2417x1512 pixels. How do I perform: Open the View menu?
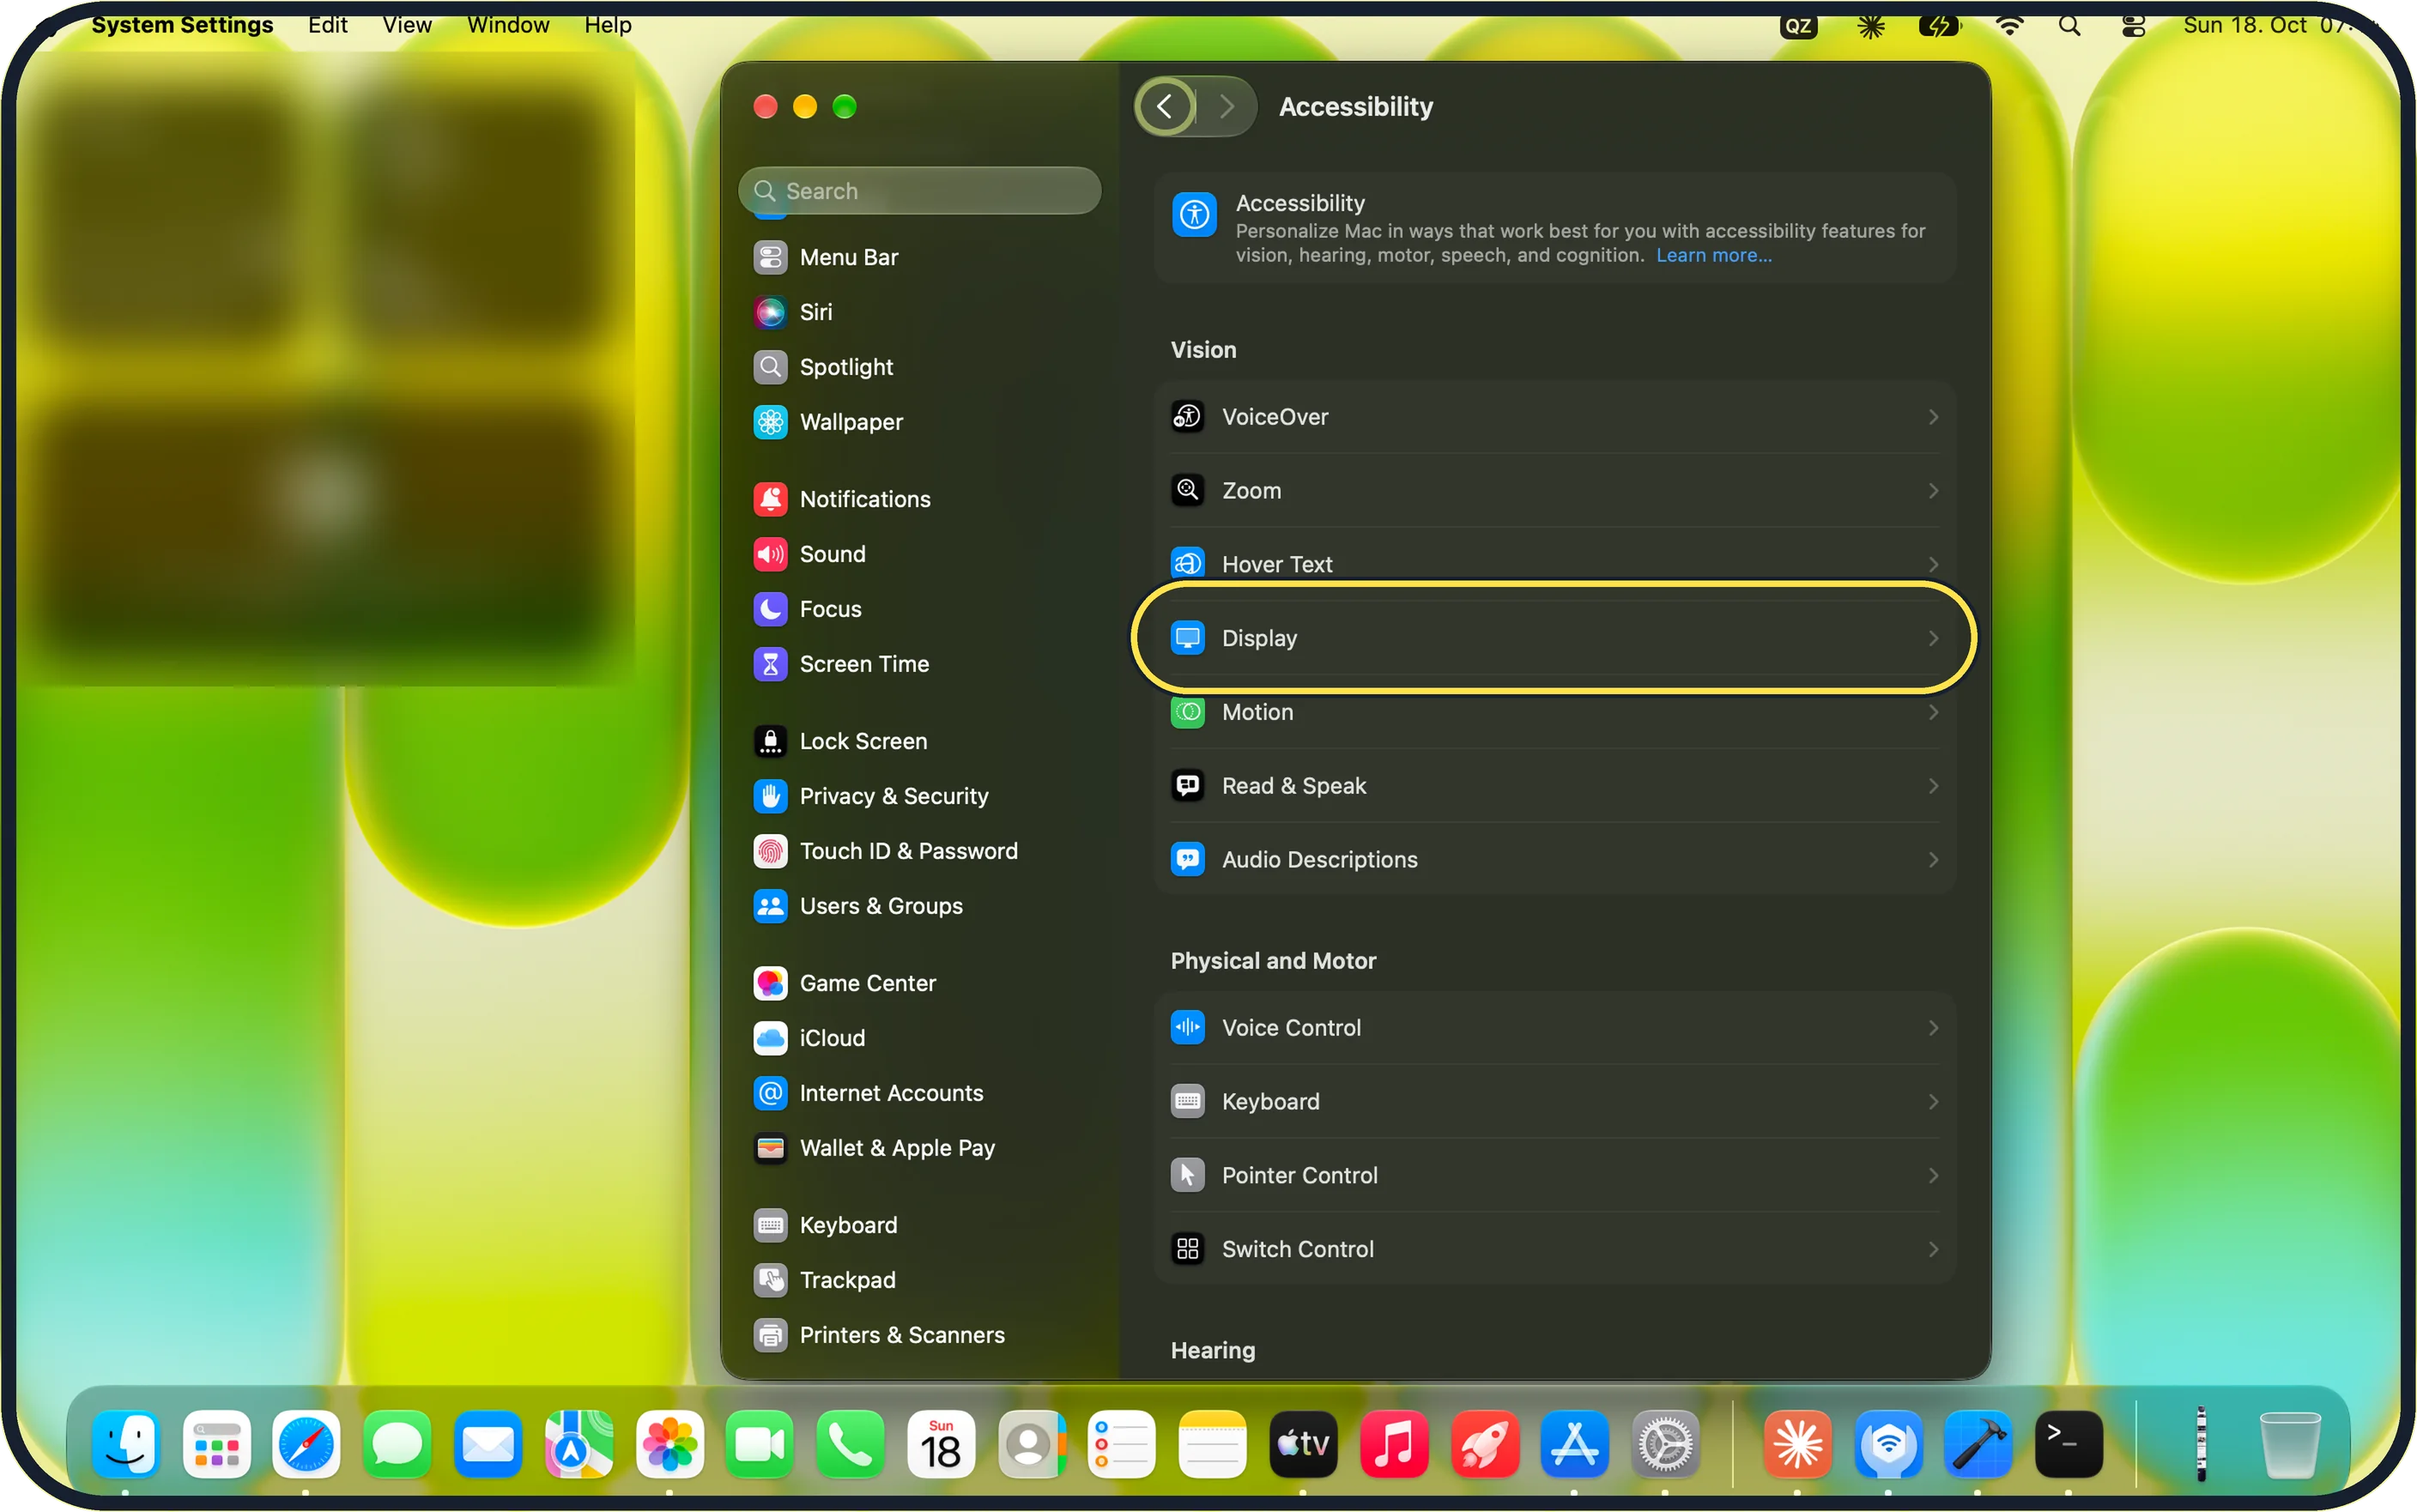click(x=407, y=25)
